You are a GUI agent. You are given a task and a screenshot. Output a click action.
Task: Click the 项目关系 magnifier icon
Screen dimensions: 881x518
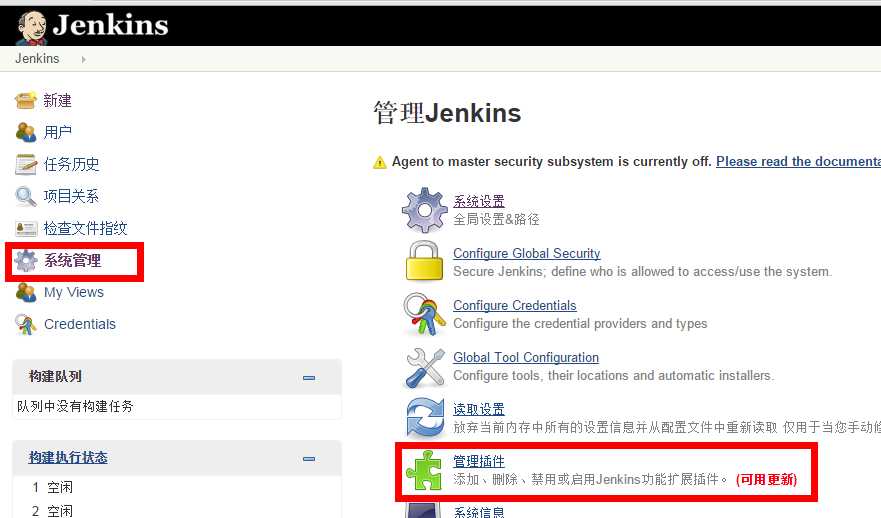26,197
